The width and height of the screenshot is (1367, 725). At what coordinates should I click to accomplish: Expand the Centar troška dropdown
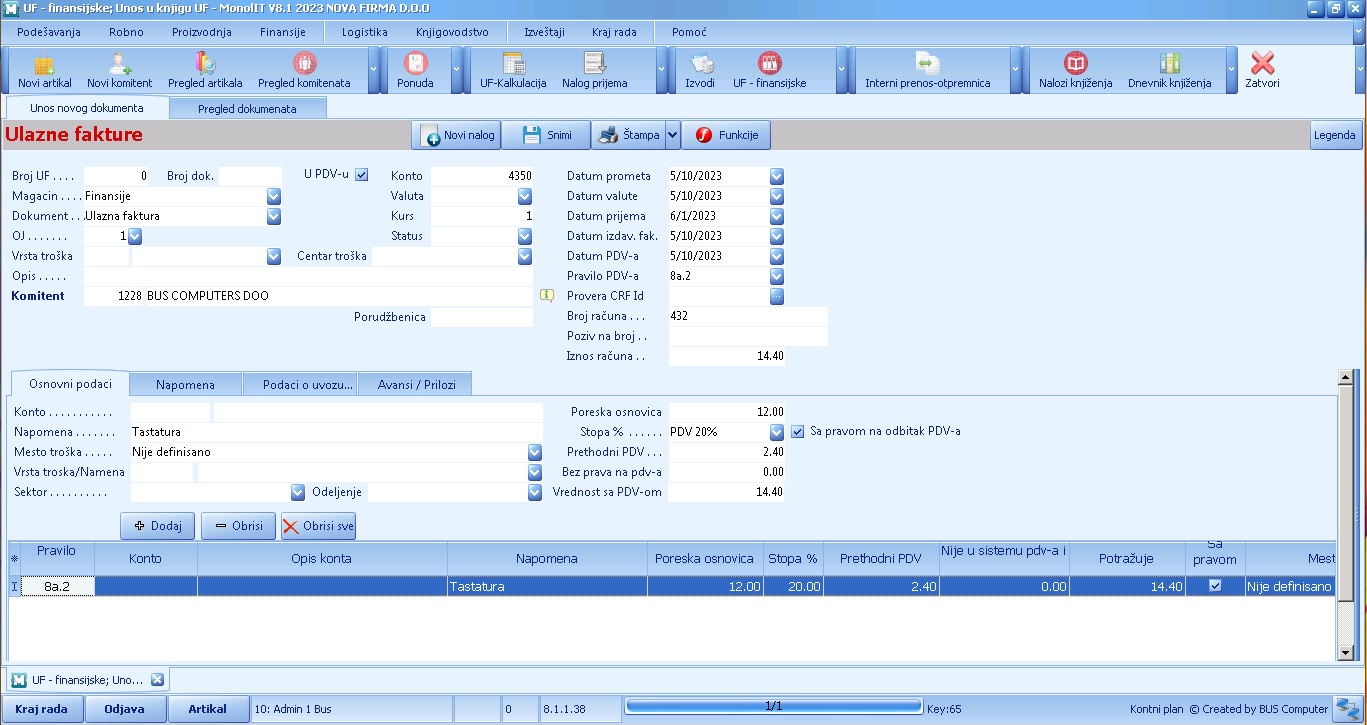[525, 256]
